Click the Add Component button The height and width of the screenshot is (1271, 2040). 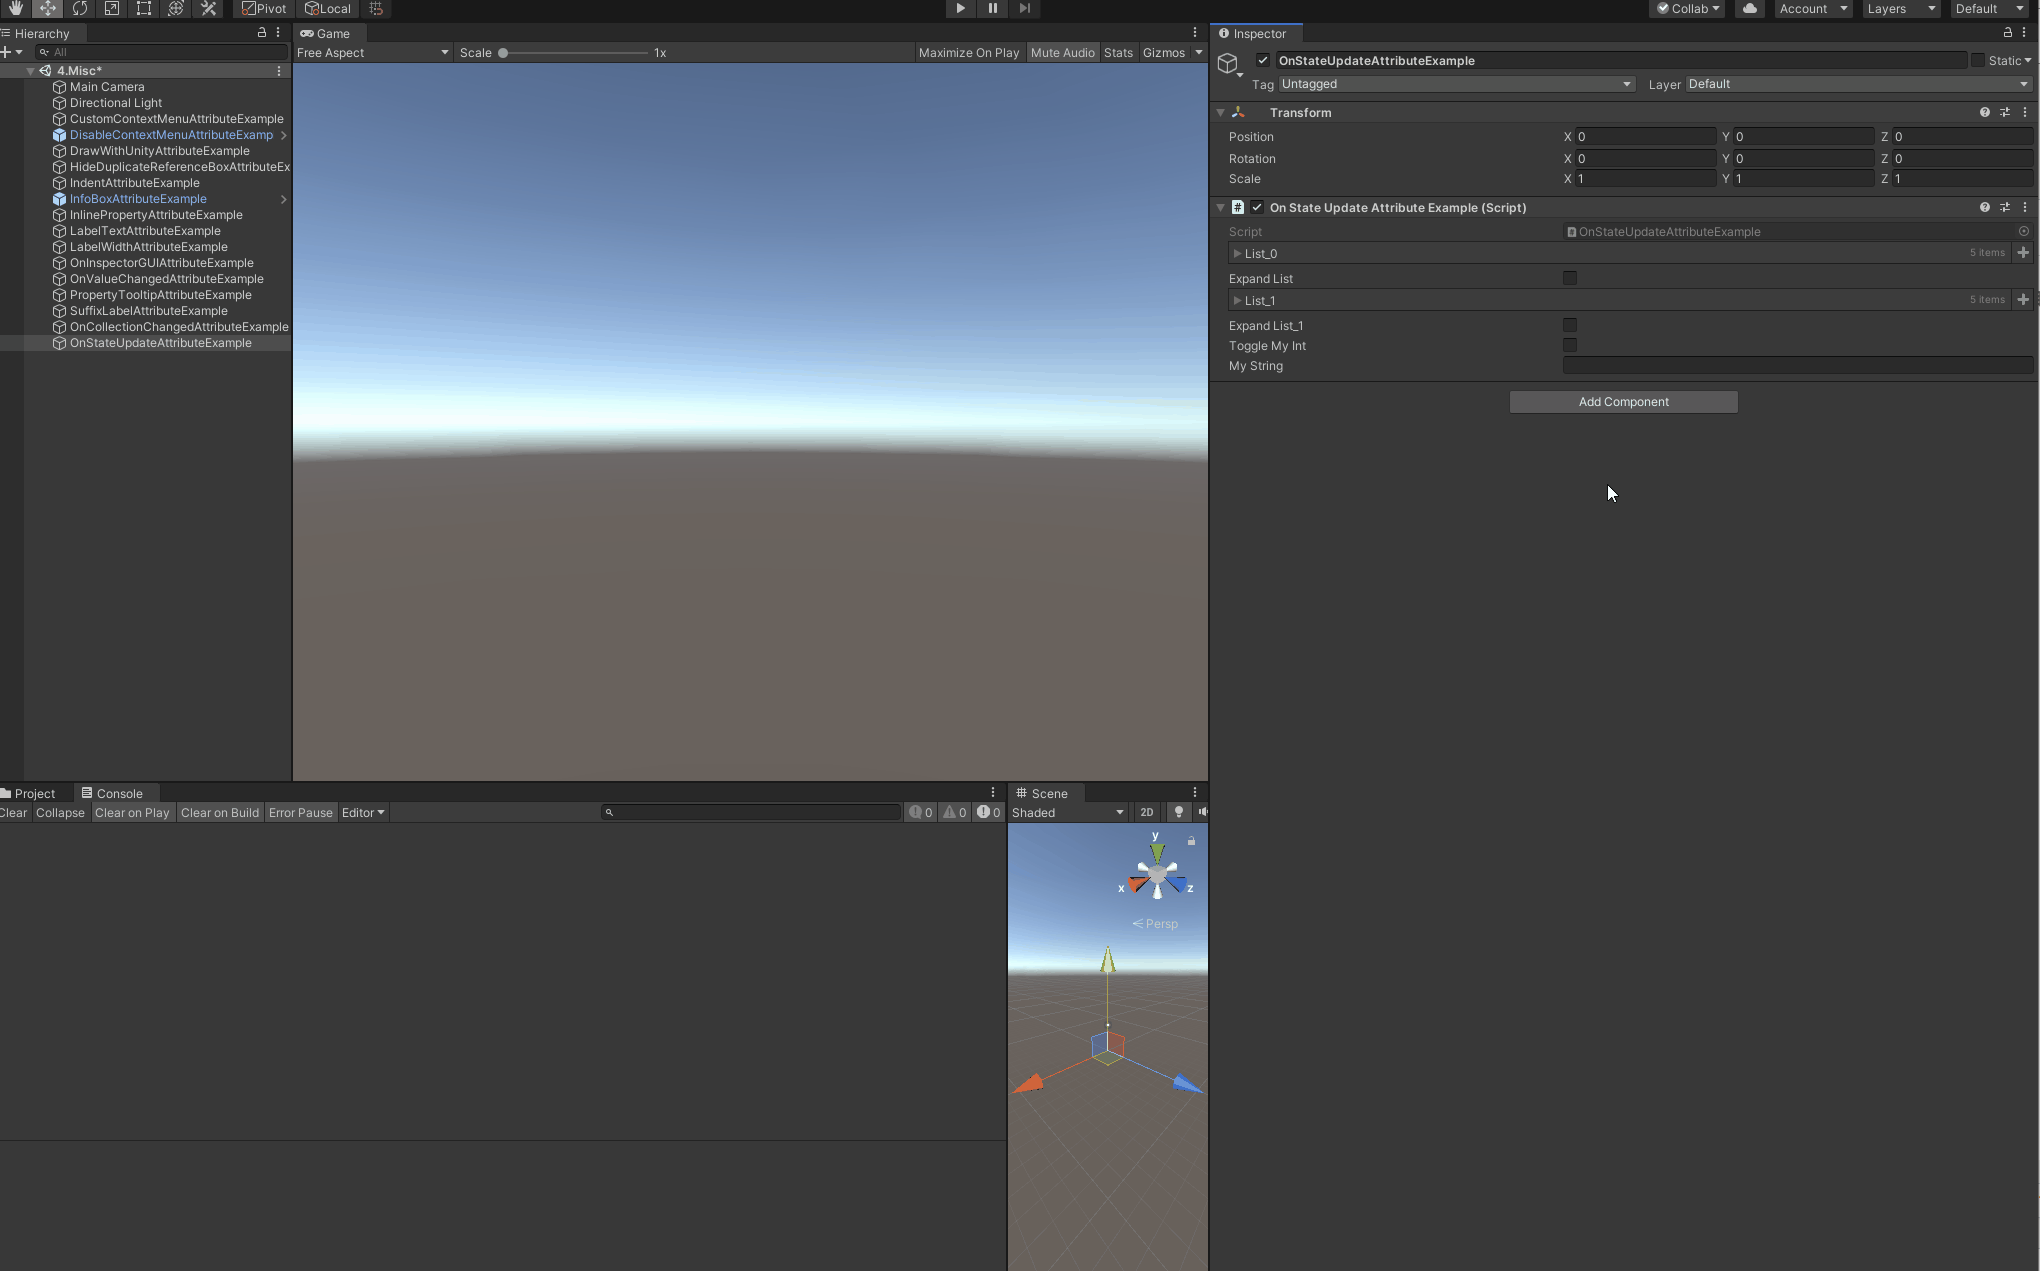point(1624,401)
